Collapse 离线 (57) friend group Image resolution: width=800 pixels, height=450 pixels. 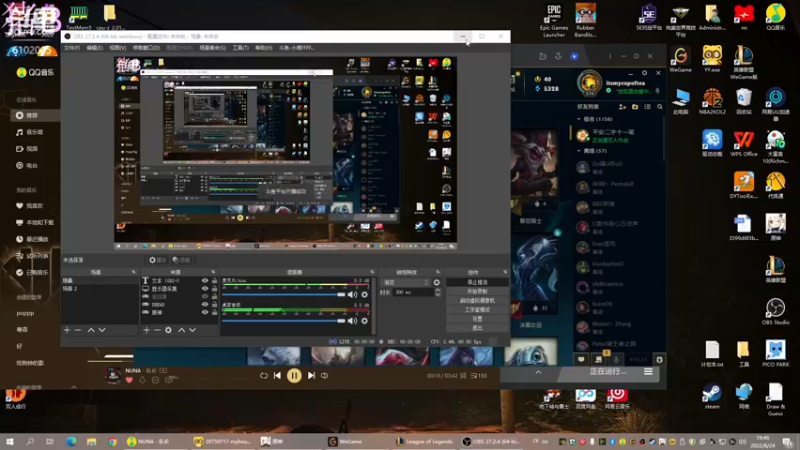[579, 151]
